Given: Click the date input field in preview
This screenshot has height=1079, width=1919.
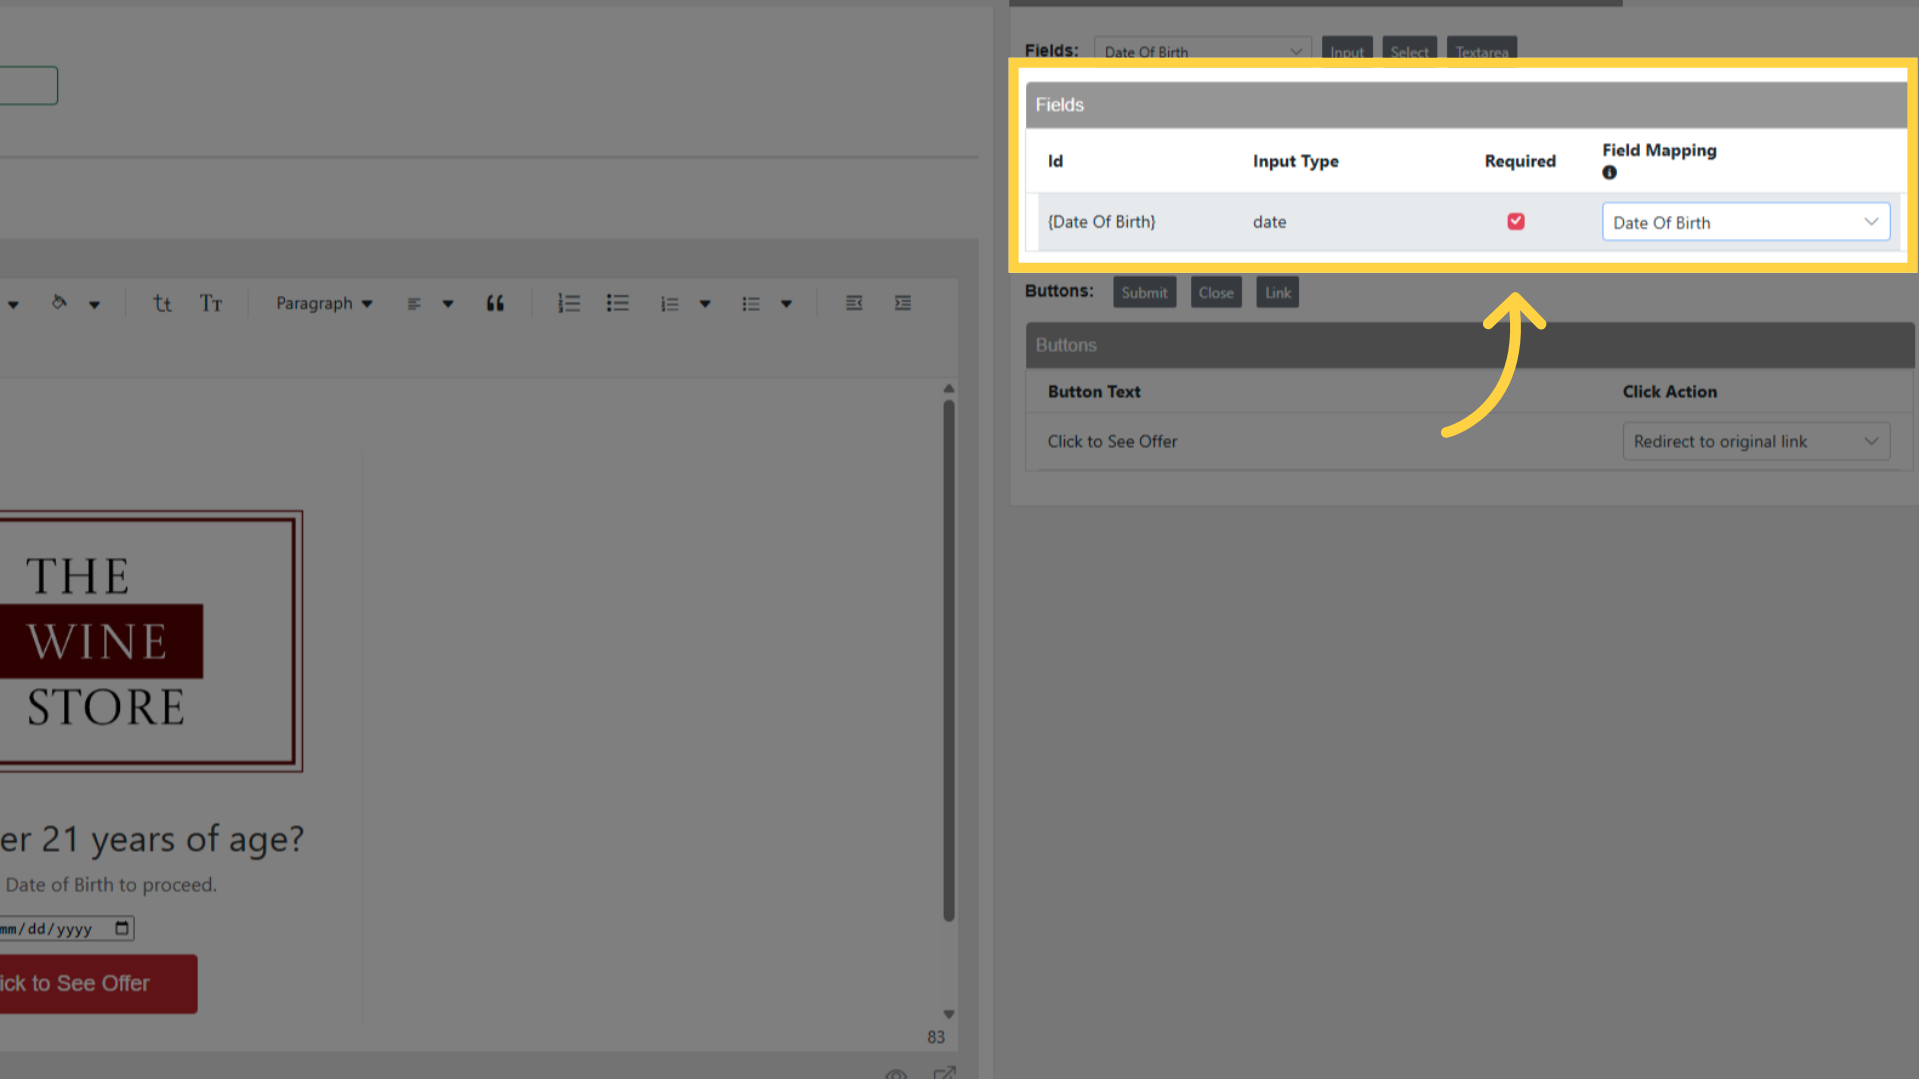Looking at the screenshot, I should pos(66,928).
